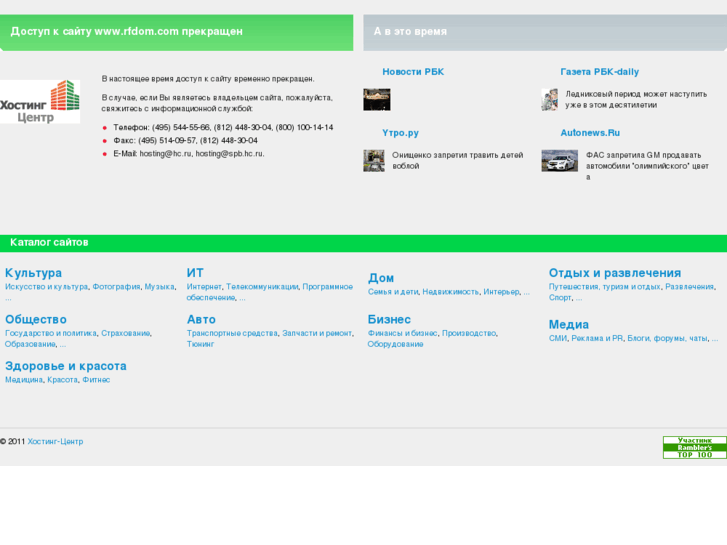The image size is (727, 545).
Task: Select the СМИ subcategory
Action: tap(558, 338)
